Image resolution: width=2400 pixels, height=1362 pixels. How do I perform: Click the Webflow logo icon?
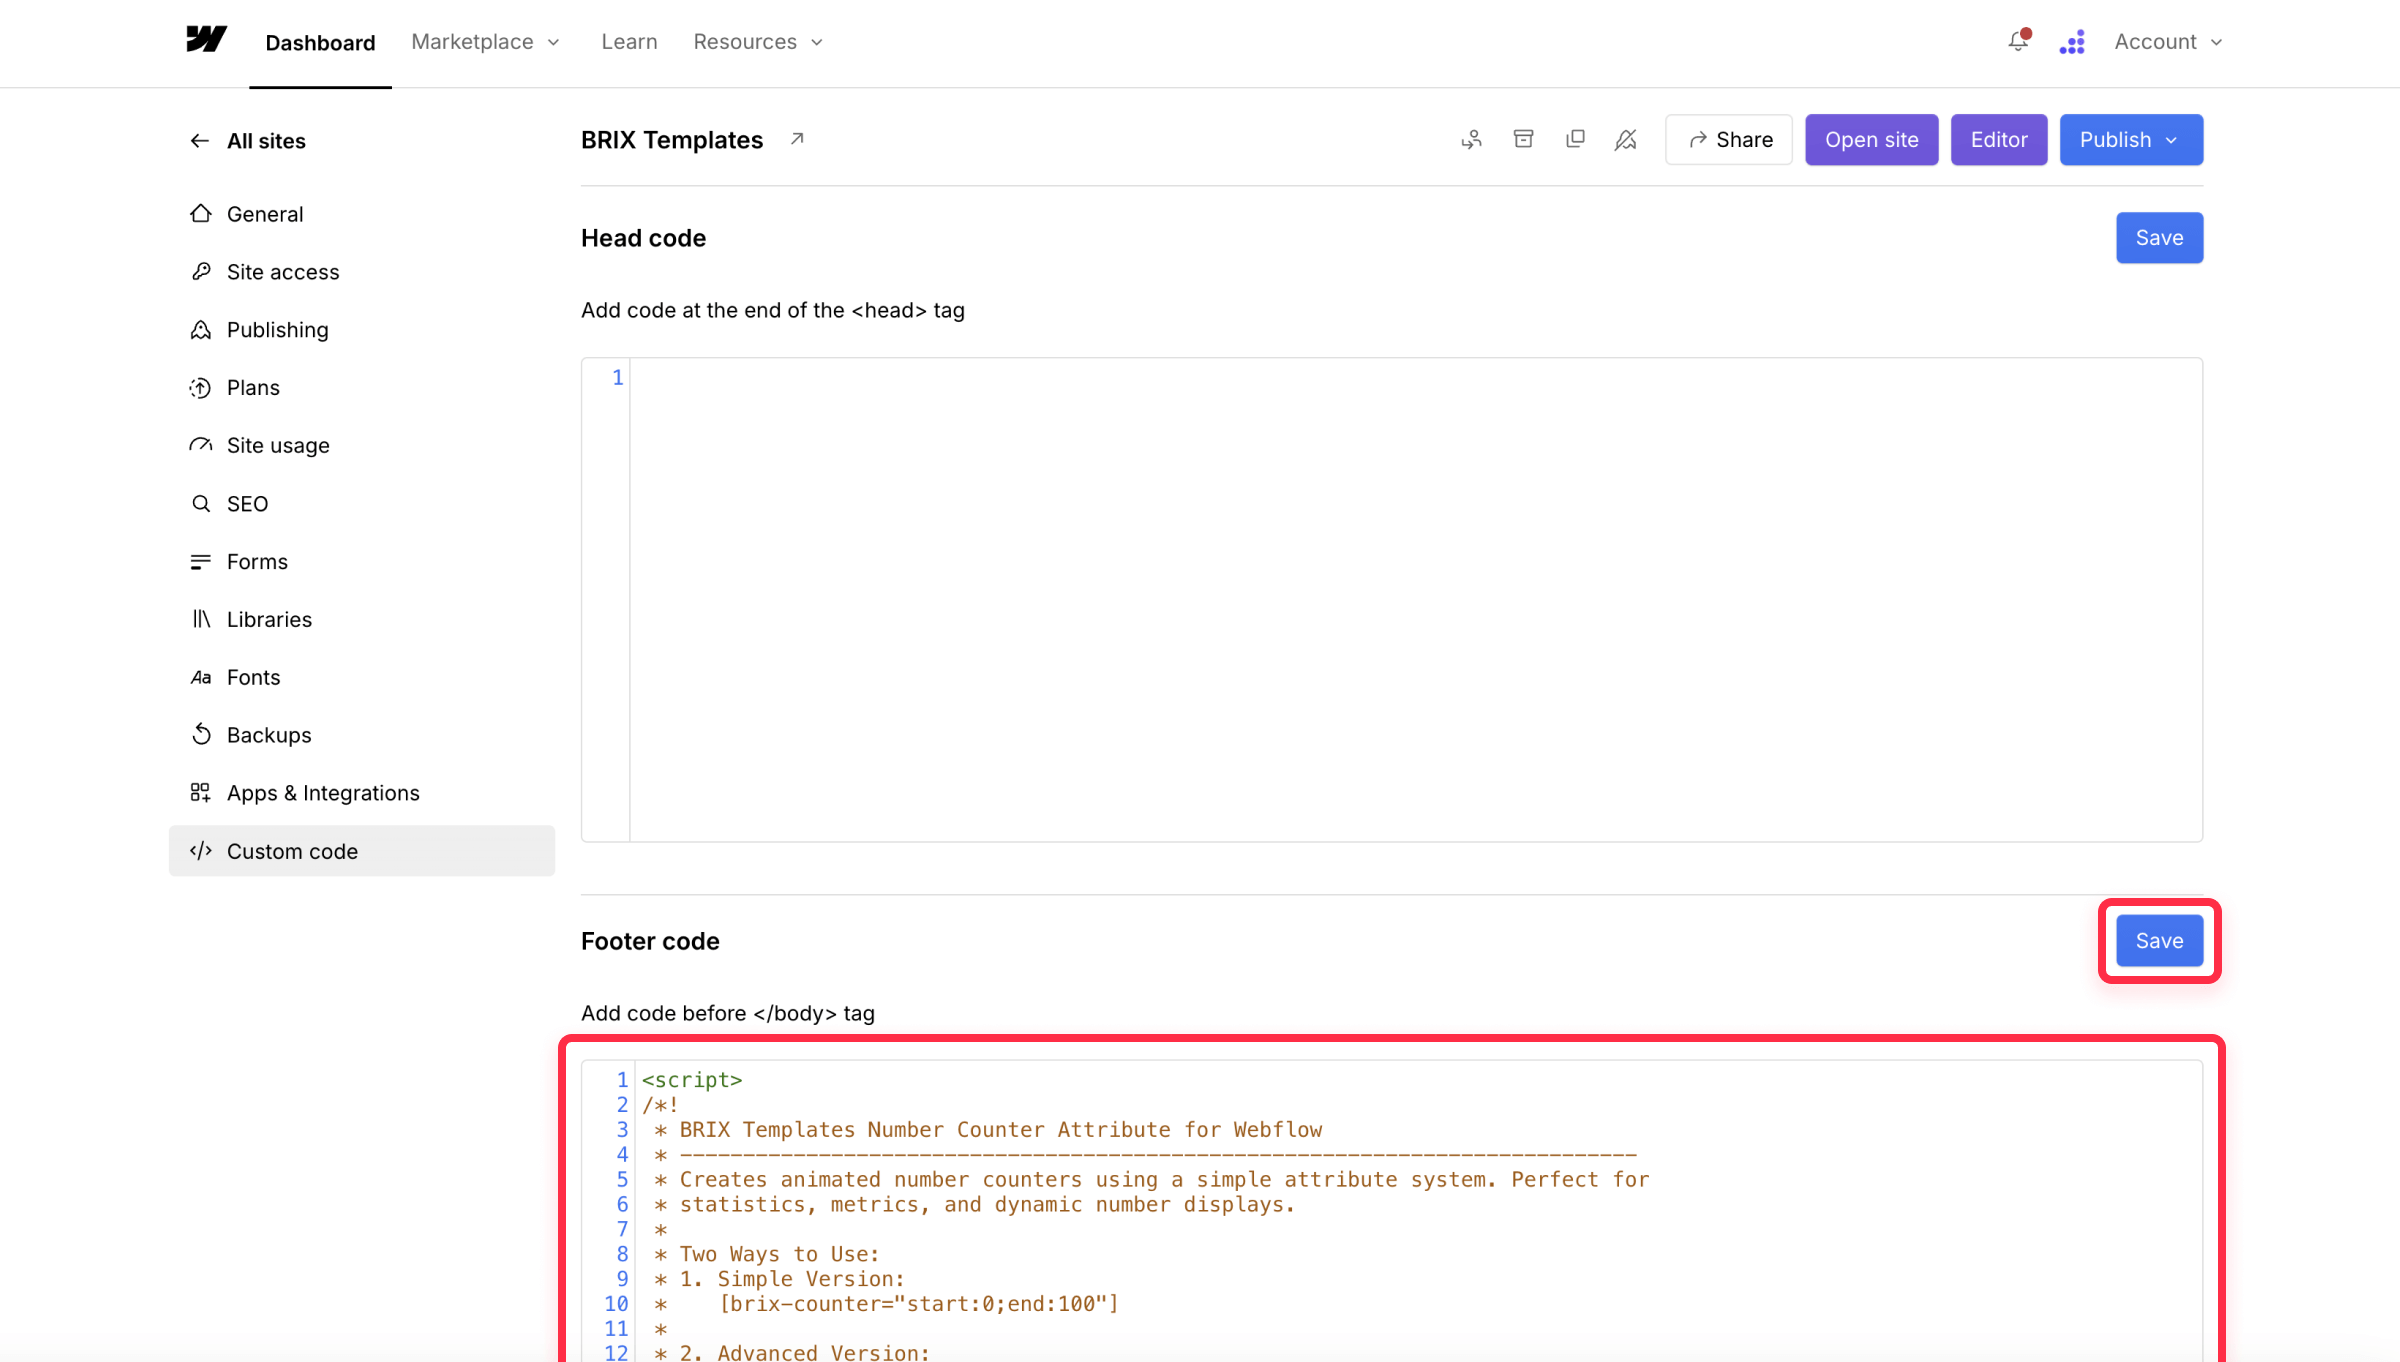coord(206,40)
